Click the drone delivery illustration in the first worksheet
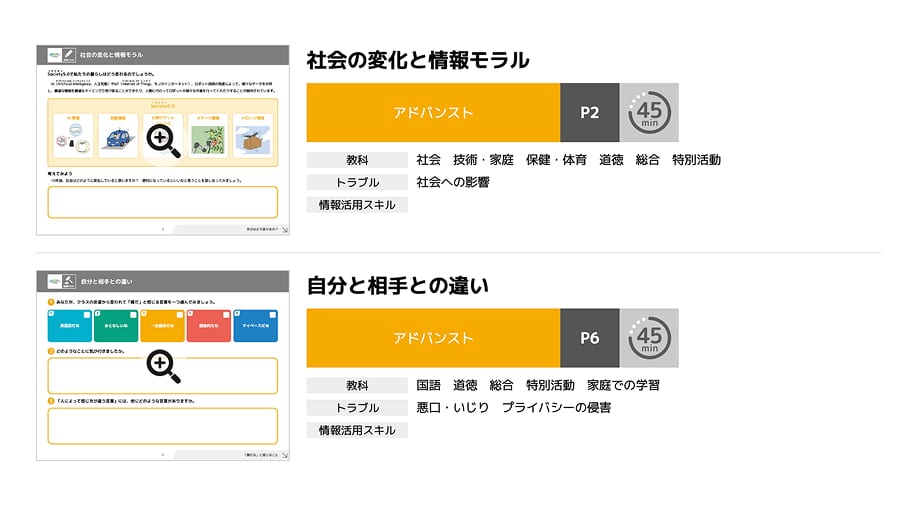 (253, 140)
